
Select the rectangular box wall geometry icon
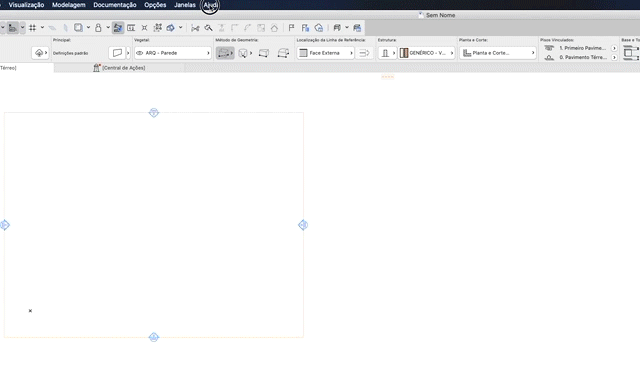(264, 53)
